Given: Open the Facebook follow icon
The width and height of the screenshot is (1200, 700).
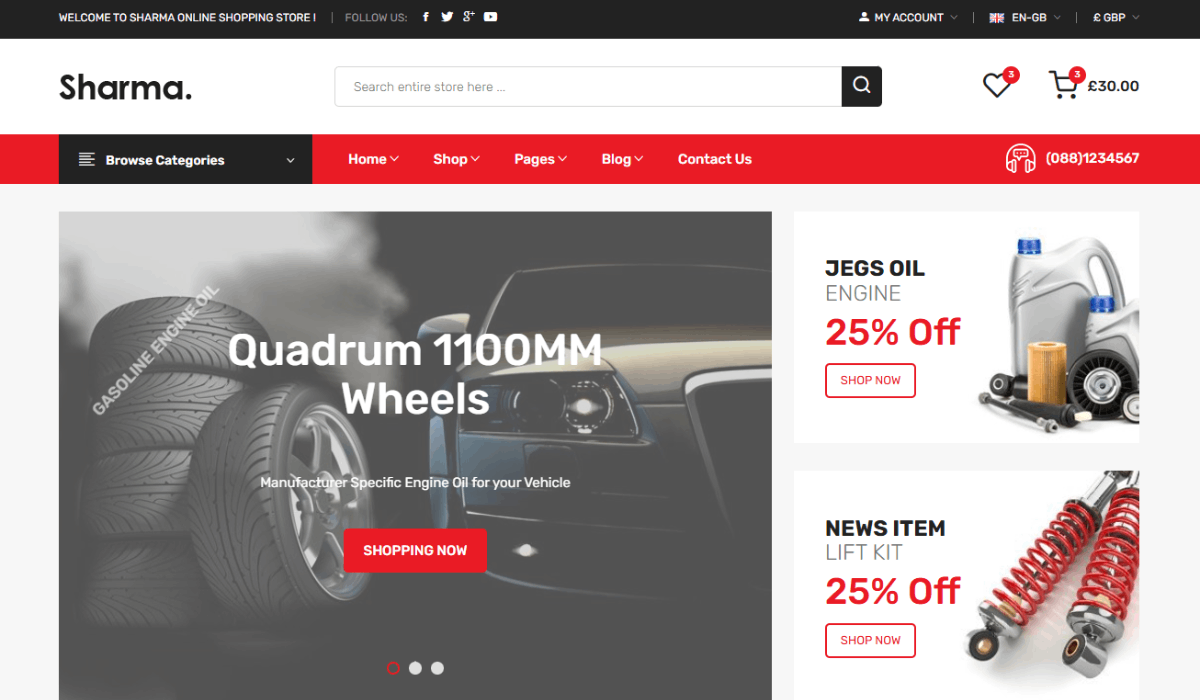Looking at the screenshot, I should tap(426, 17).
